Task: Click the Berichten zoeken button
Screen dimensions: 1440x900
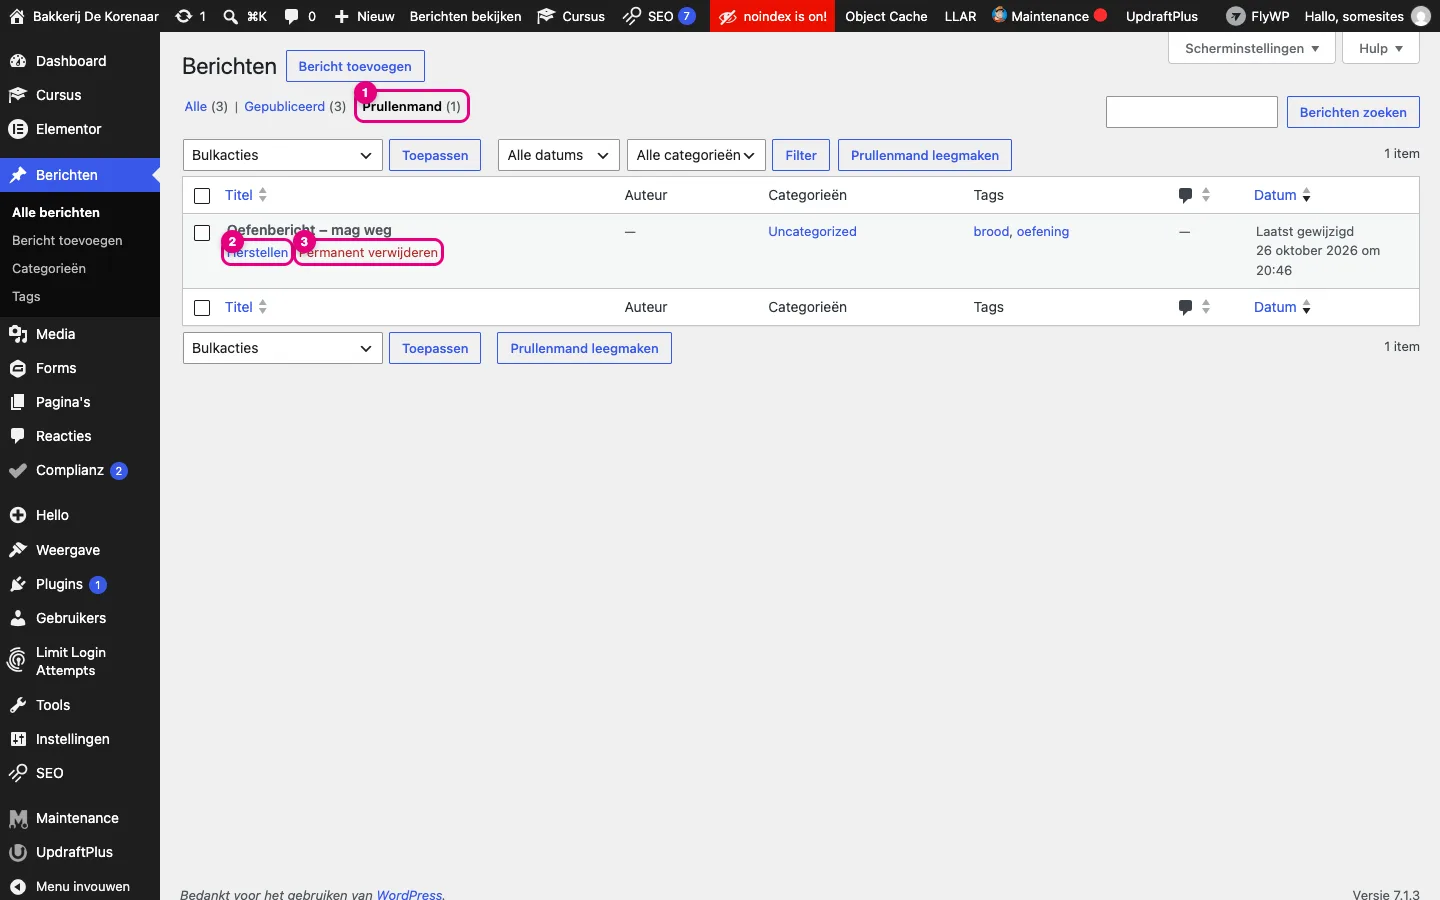Action: click(x=1353, y=112)
